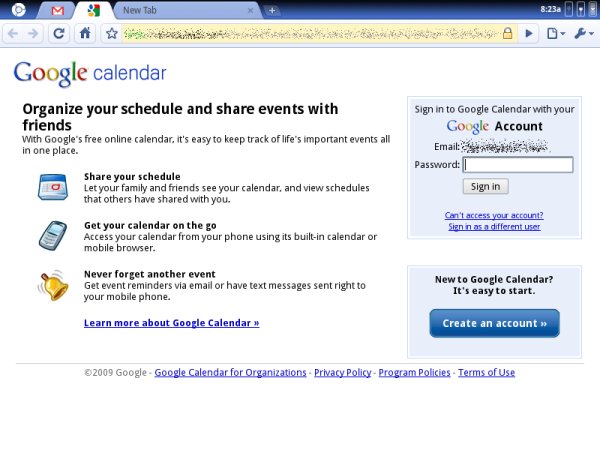
Task: Open the home page
Action: [85, 34]
